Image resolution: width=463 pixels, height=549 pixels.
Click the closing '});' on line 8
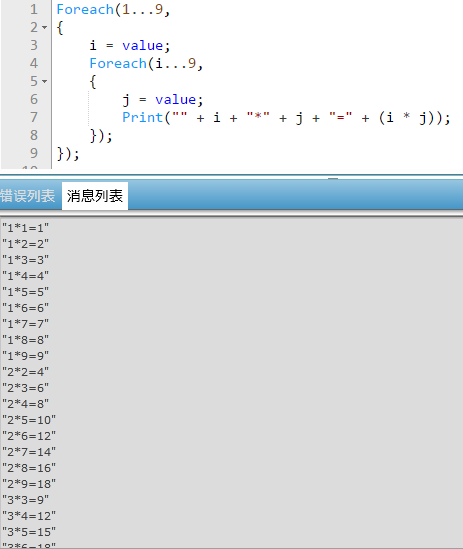[x=101, y=135]
